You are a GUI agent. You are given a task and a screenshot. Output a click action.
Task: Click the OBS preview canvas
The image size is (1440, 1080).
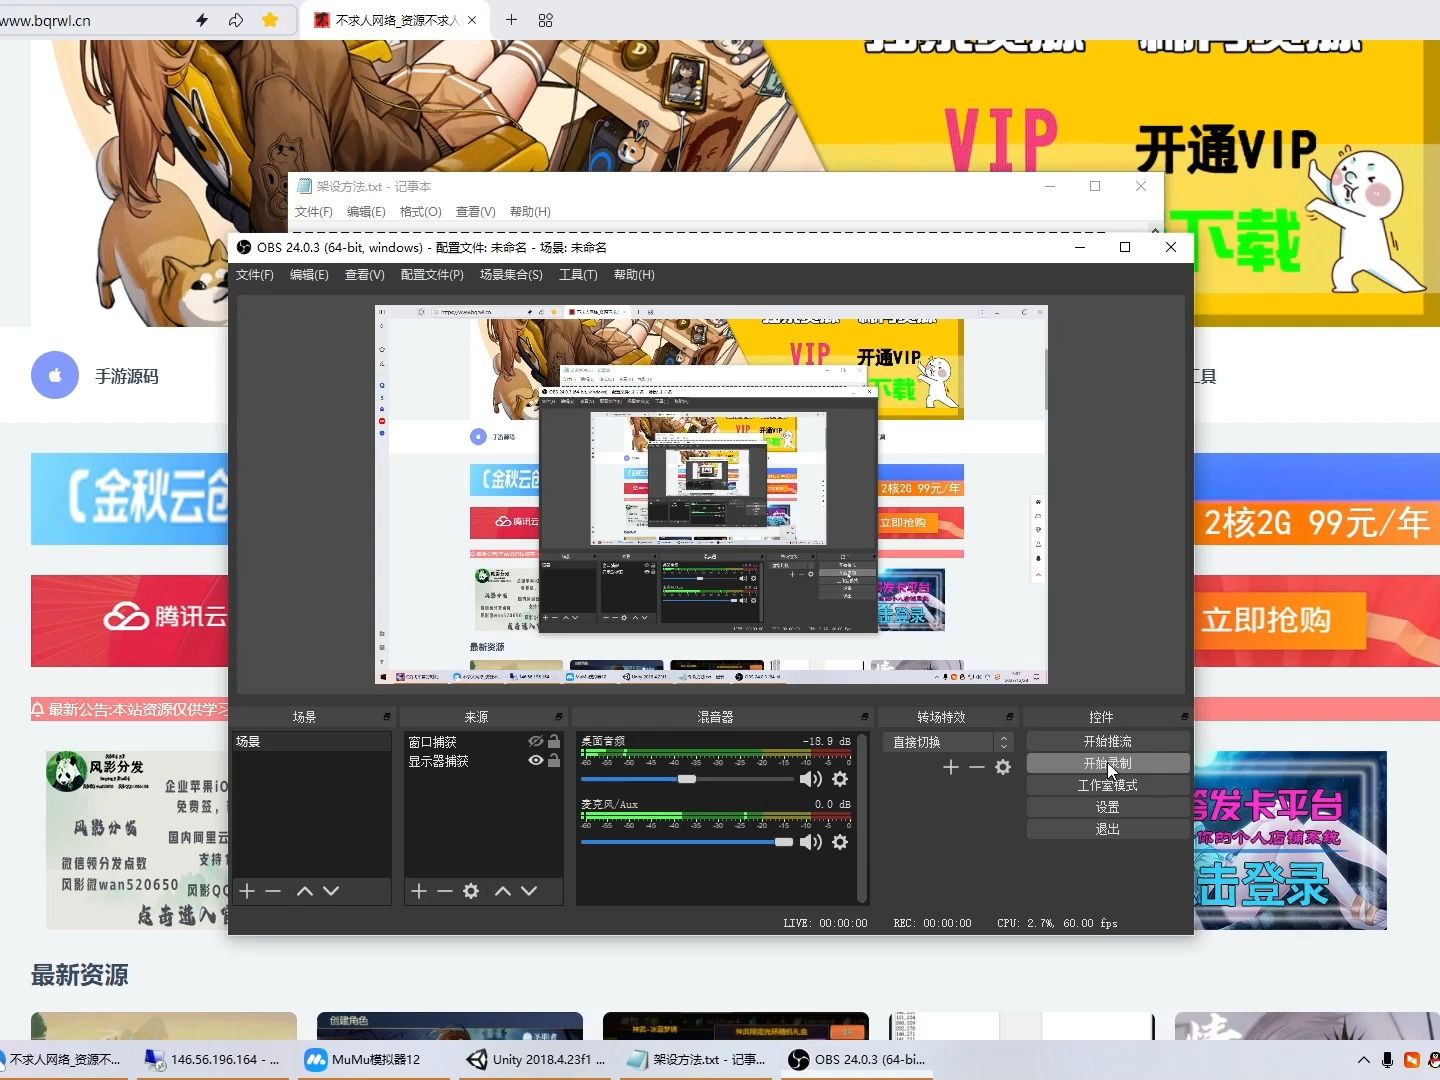click(711, 494)
